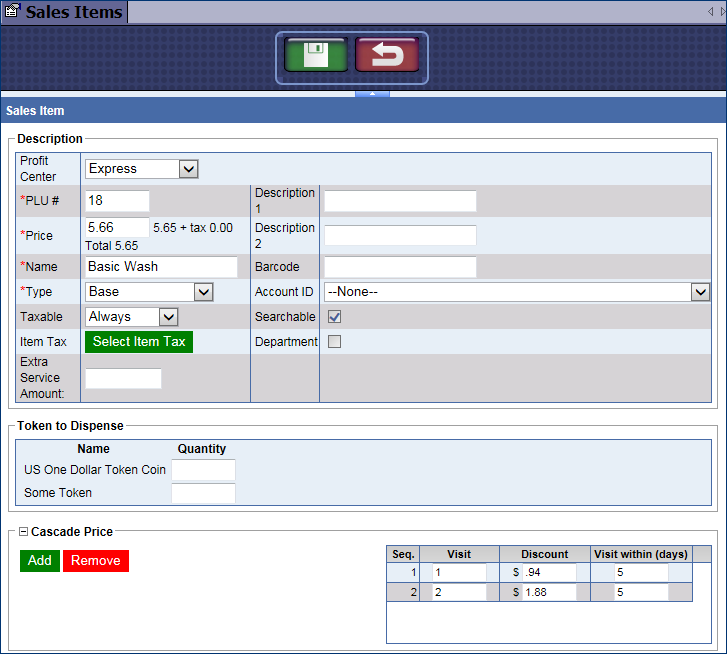This screenshot has height=654, width=727.
Task: Open the Account ID dropdown
Action: tap(699, 292)
